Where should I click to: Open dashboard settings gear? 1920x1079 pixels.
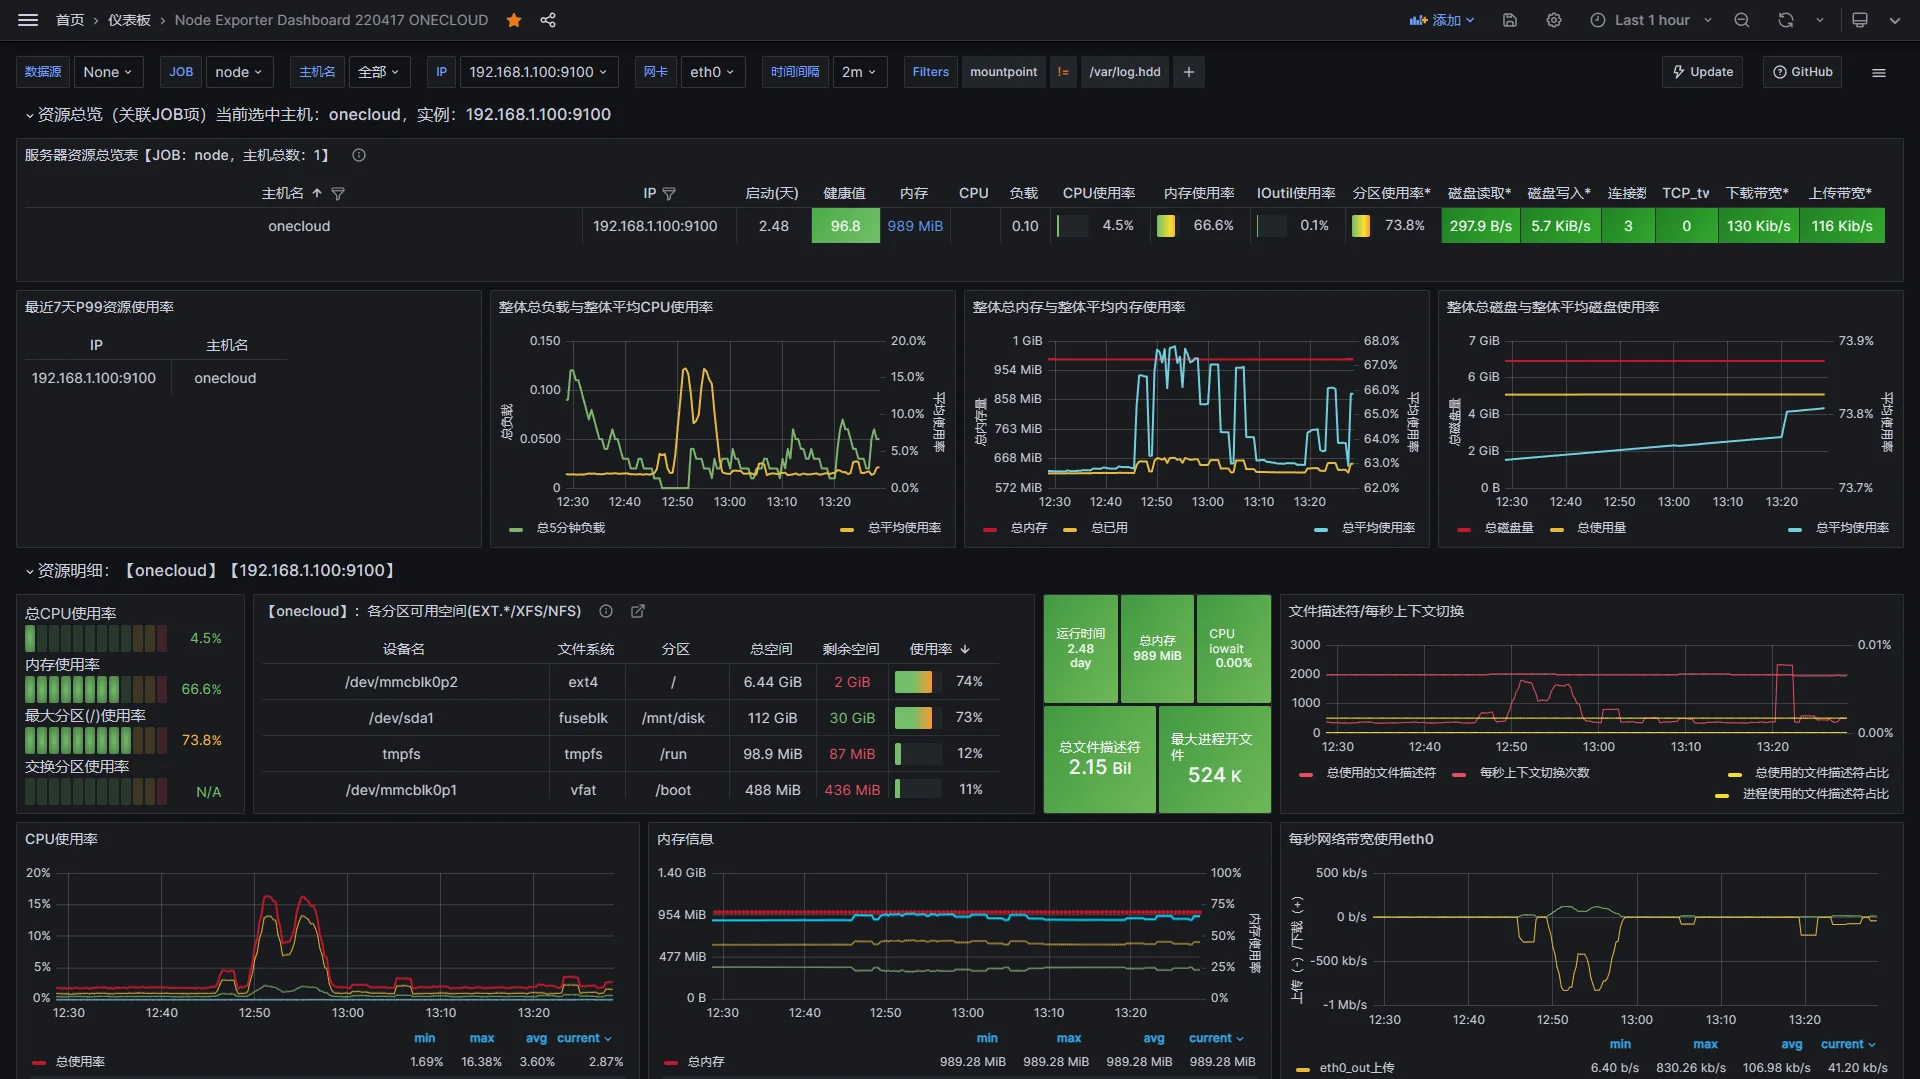tap(1554, 20)
